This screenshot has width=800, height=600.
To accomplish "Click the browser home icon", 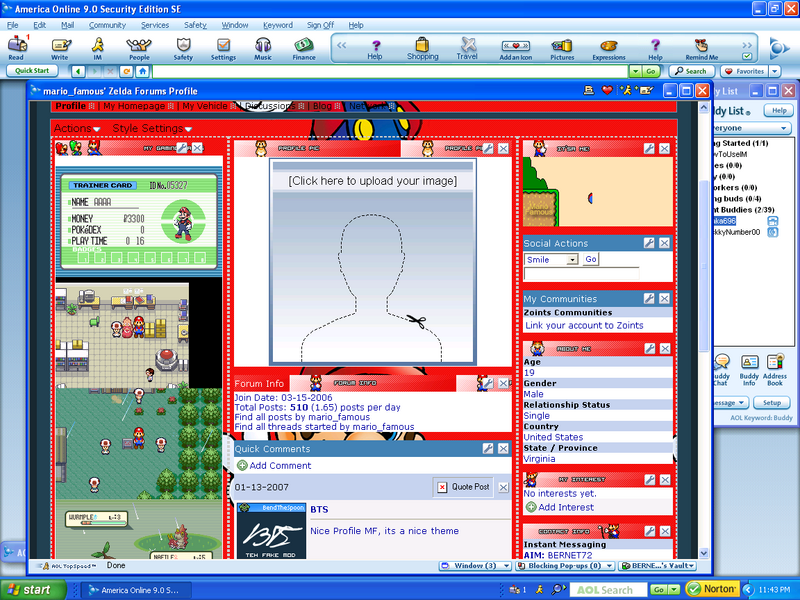I will coord(143,71).
